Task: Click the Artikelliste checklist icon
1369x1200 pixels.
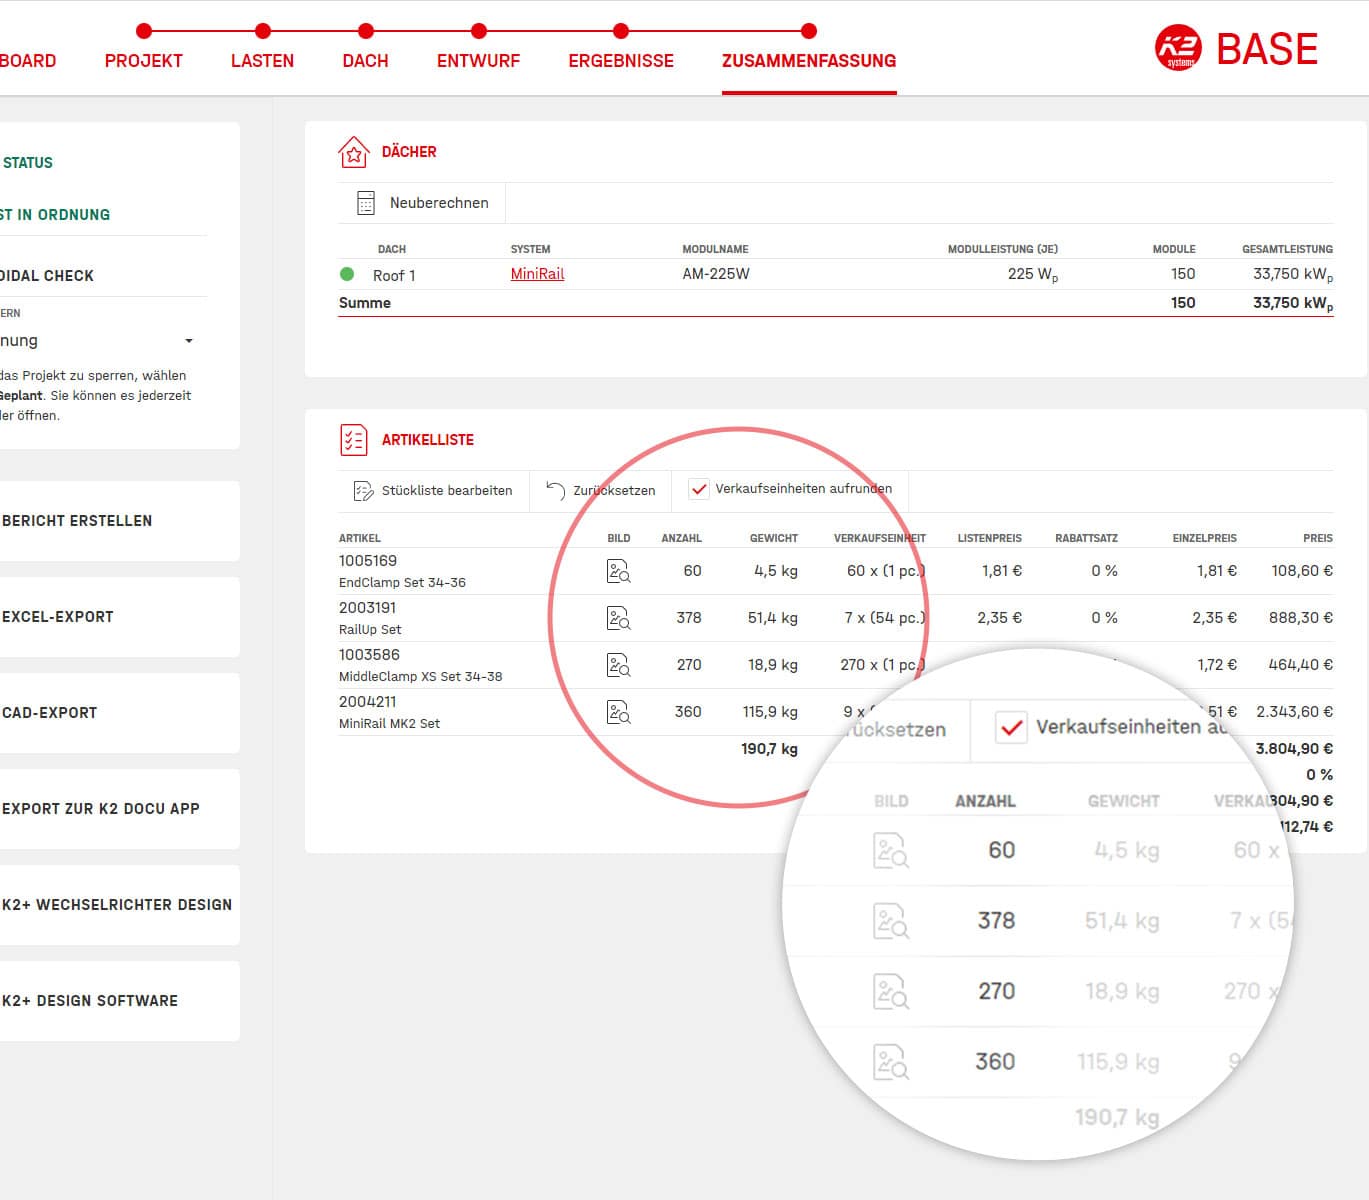Action: click(x=353, y=440)
